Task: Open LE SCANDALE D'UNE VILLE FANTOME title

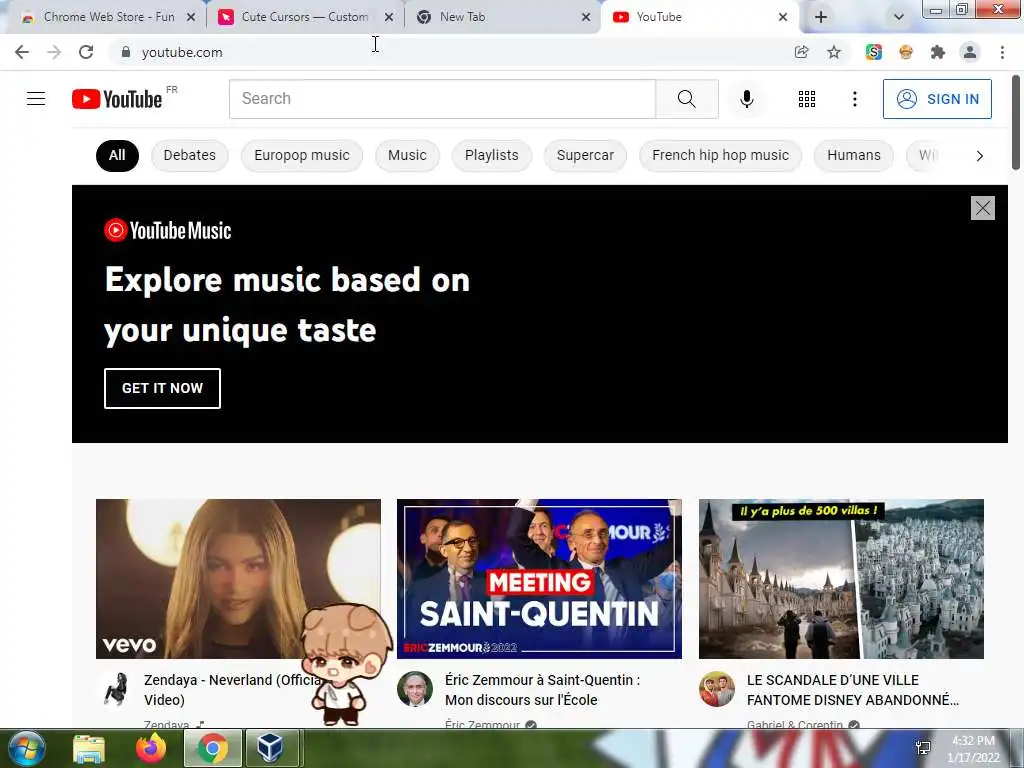Action: point(853,690)
